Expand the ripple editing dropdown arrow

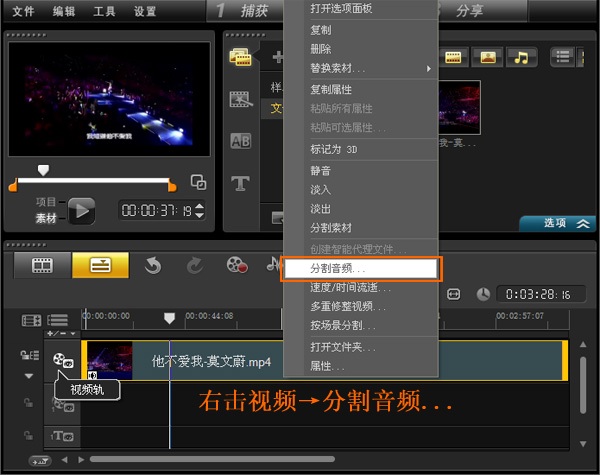[x=29, y=376]
